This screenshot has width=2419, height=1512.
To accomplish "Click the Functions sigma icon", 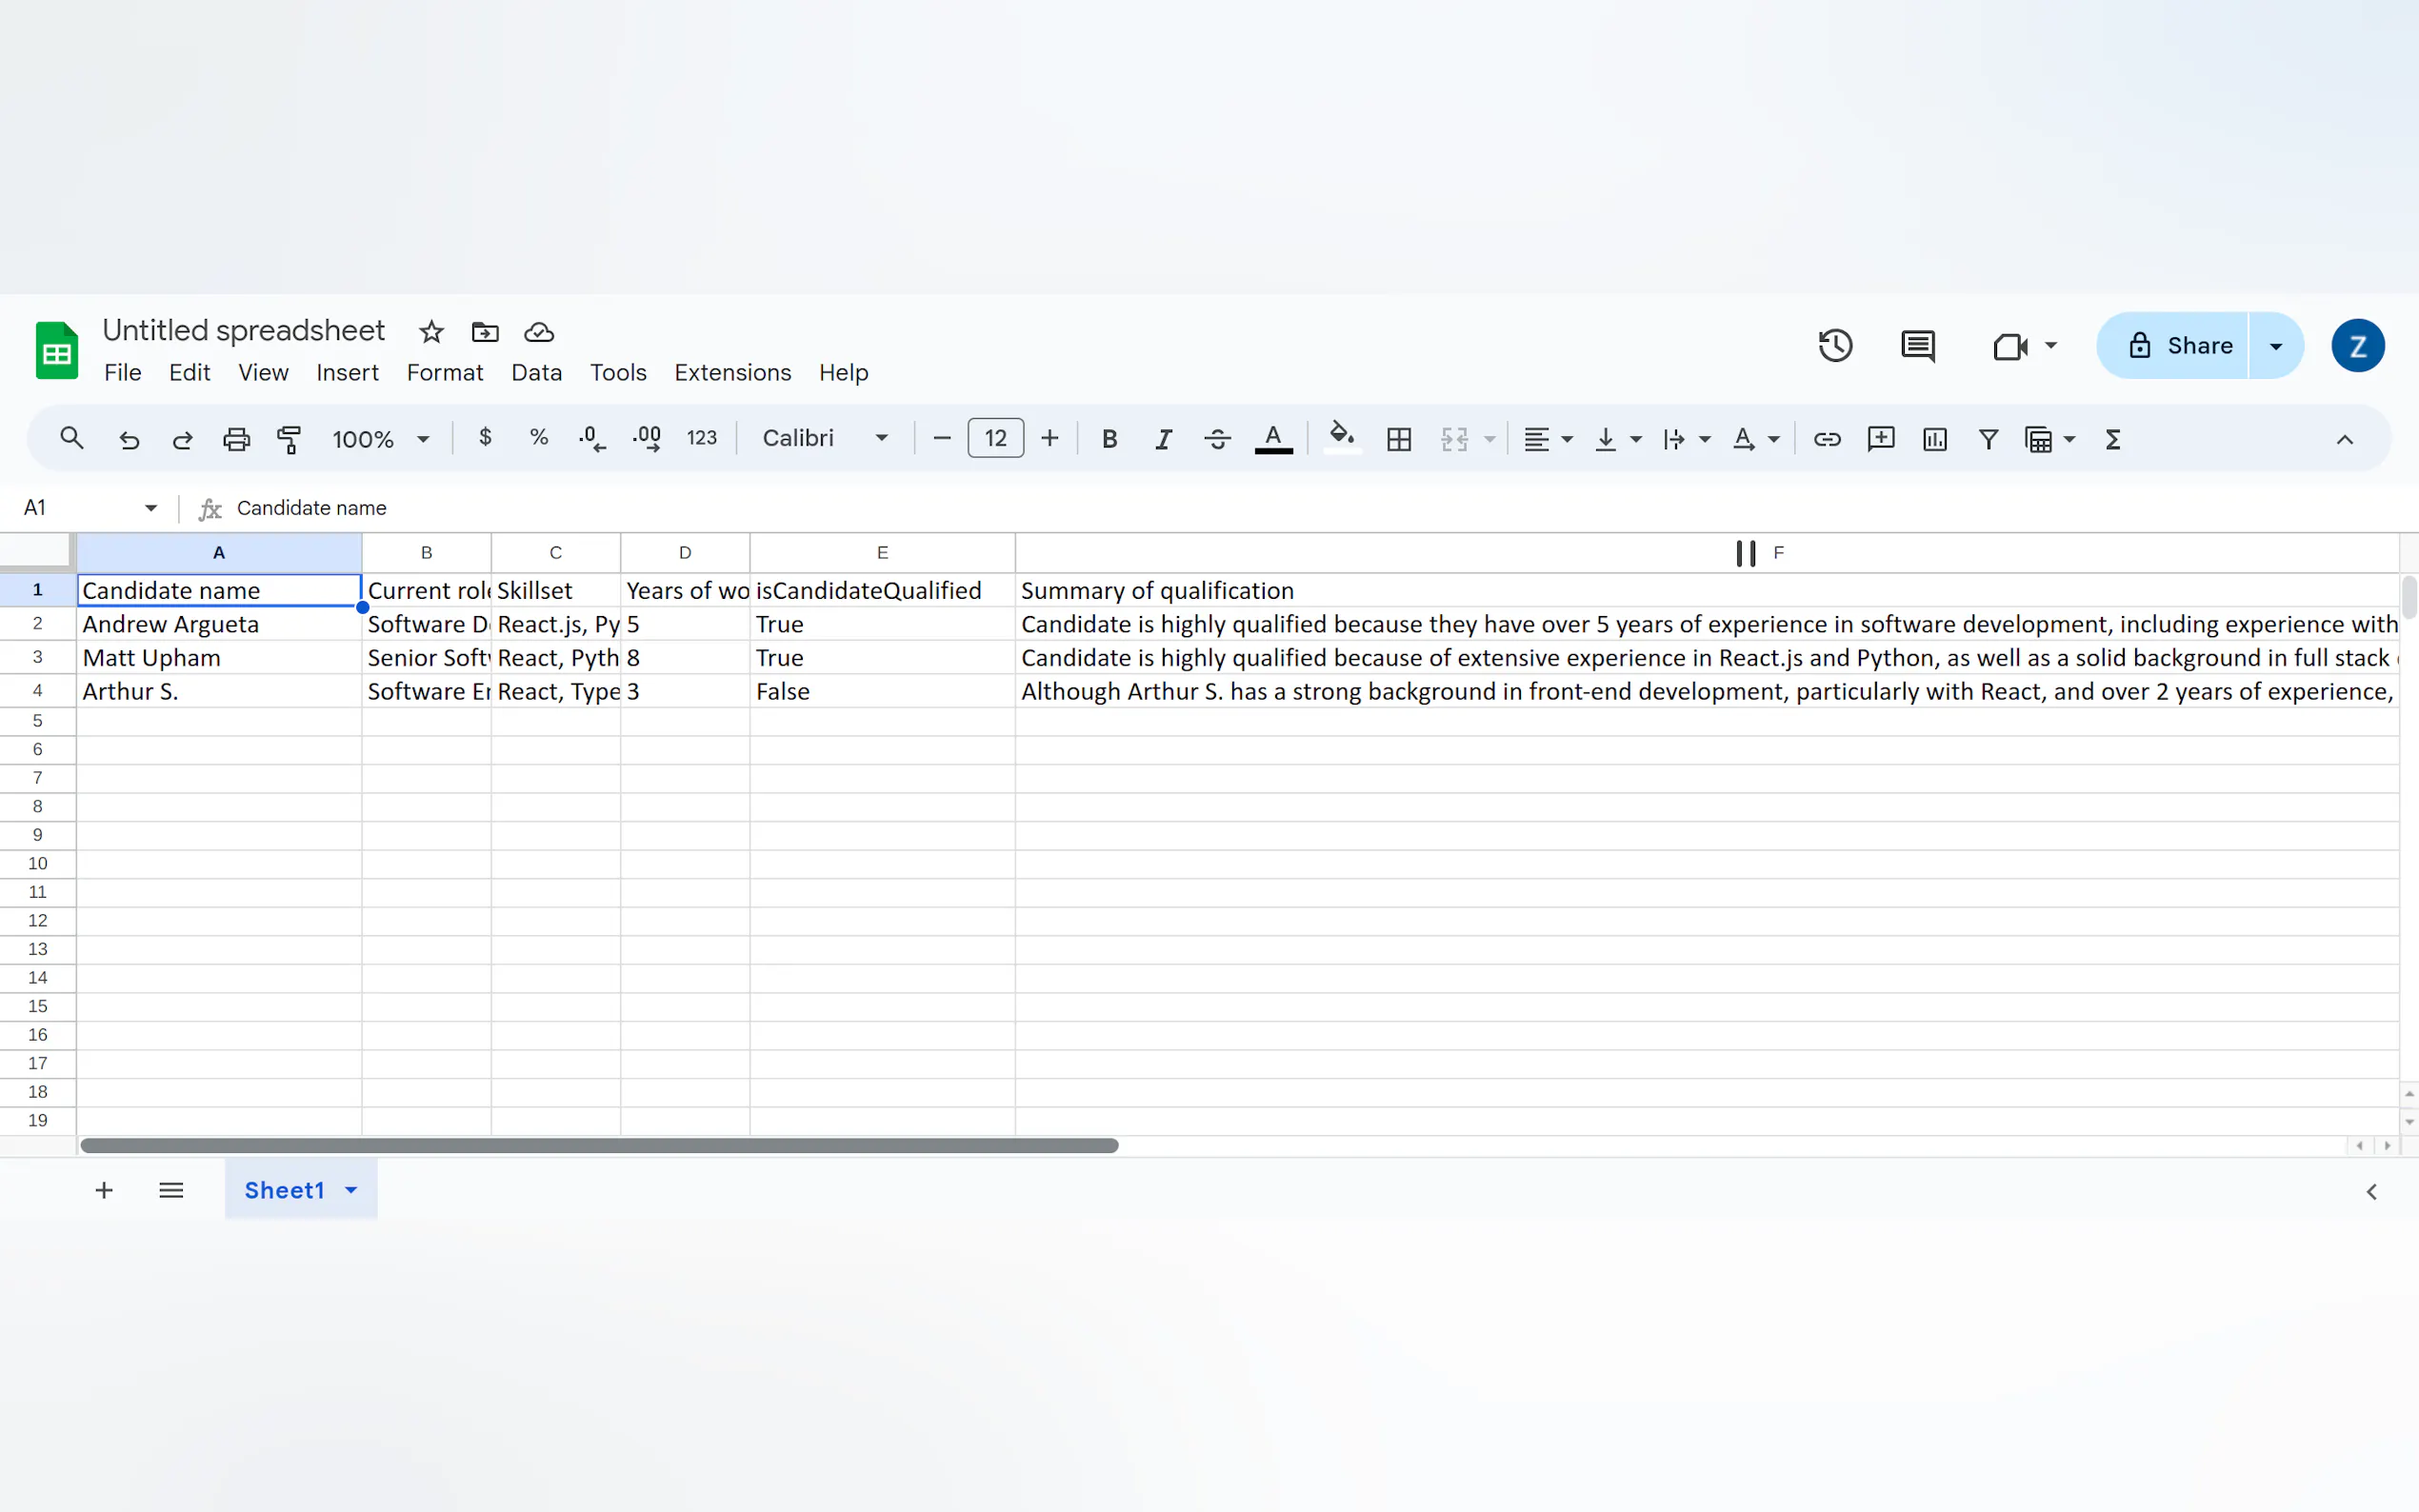I will (2112, 439).
